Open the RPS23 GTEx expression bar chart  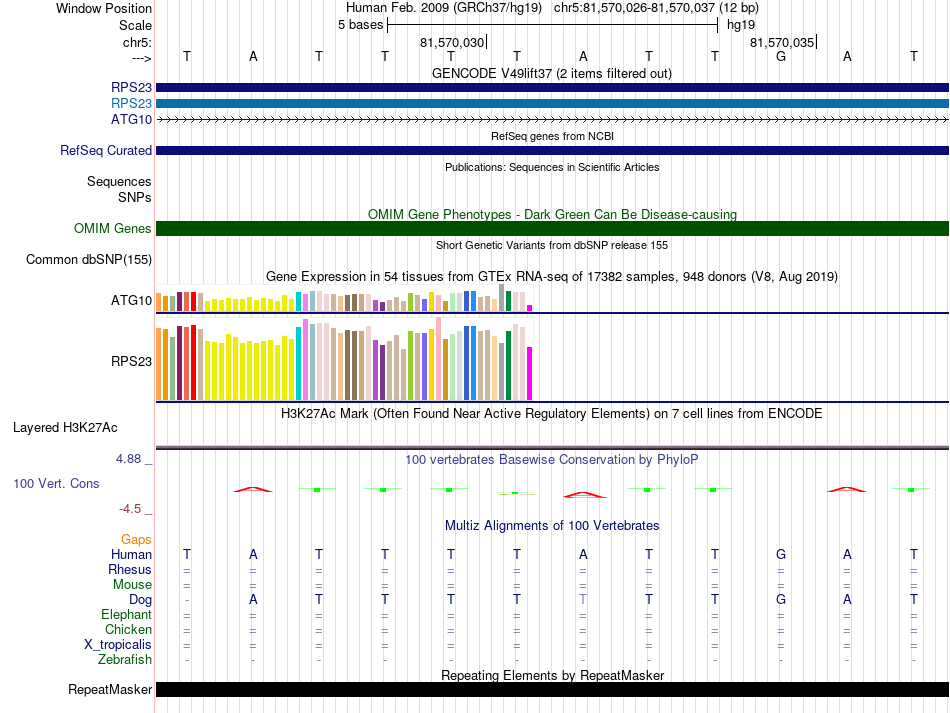tap(344, 359)
